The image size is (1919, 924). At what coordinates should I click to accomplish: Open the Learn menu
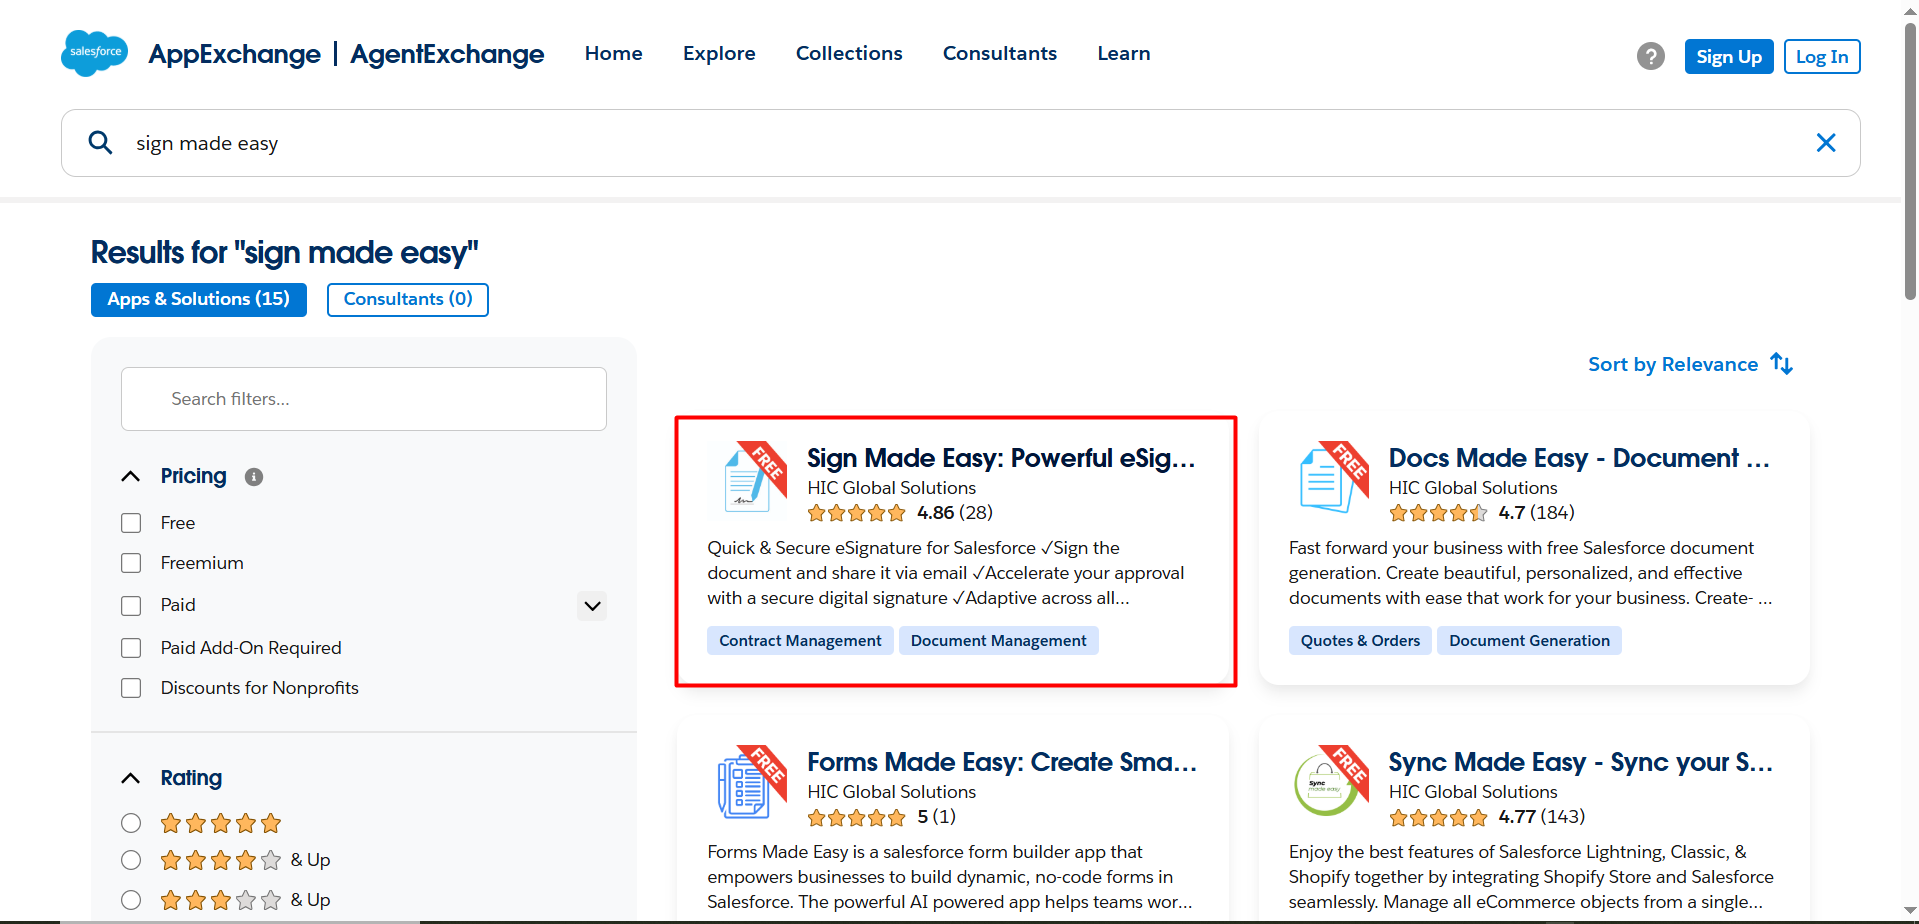coord(1124,54)
